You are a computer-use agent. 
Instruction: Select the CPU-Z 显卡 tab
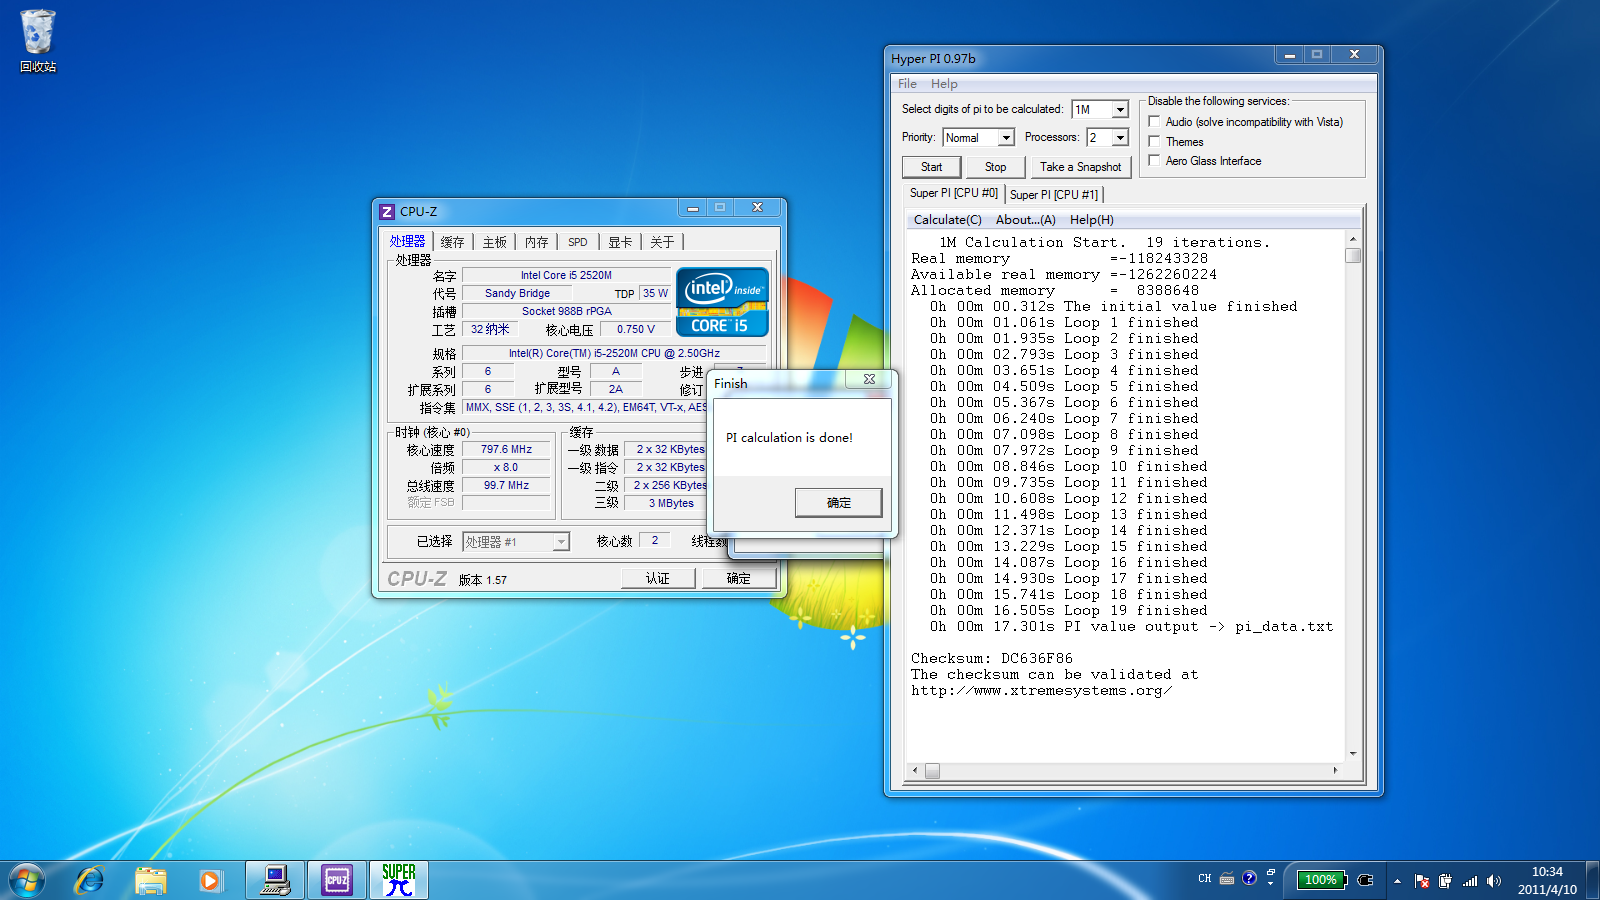click(620, 242)
